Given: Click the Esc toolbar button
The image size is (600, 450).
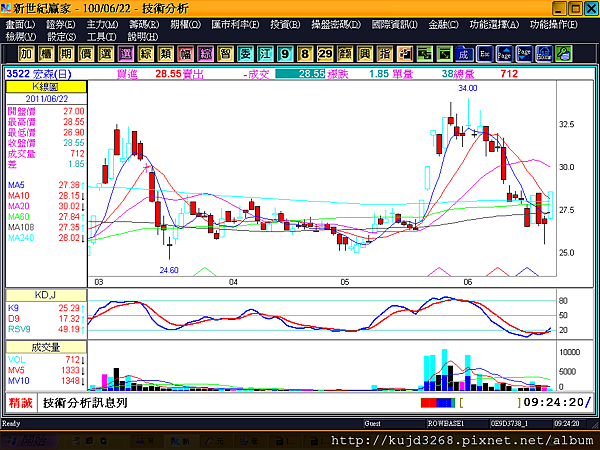Looking at the screenshot, I should [x=484, y=54].
